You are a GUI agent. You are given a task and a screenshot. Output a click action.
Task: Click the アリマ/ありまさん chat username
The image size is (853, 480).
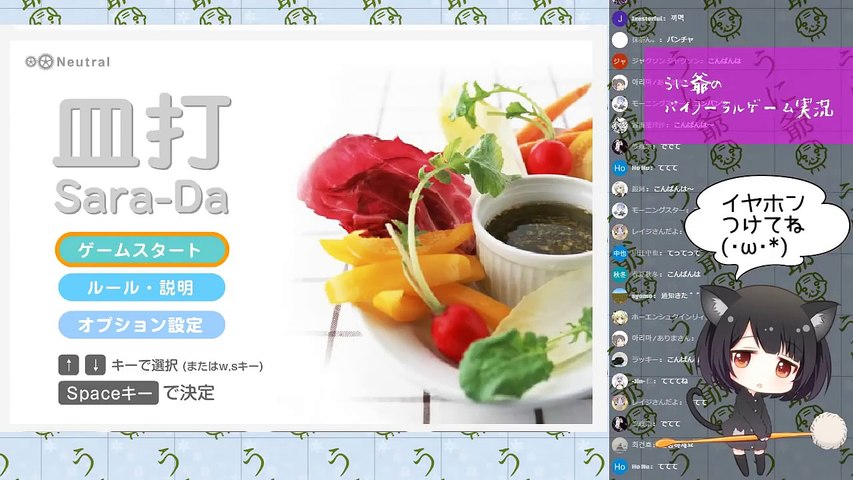click(663, 338)
